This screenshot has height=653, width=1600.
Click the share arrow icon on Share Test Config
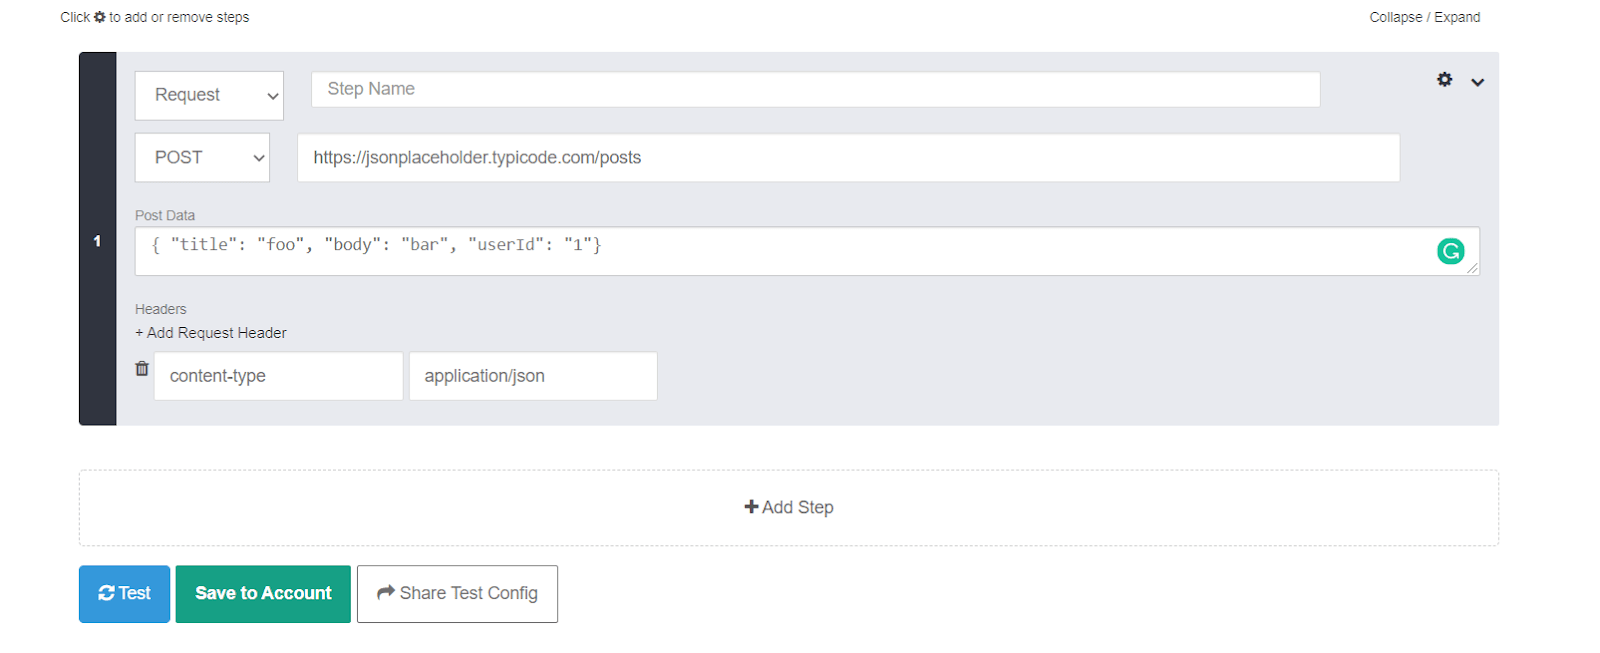tap(385, 593)
